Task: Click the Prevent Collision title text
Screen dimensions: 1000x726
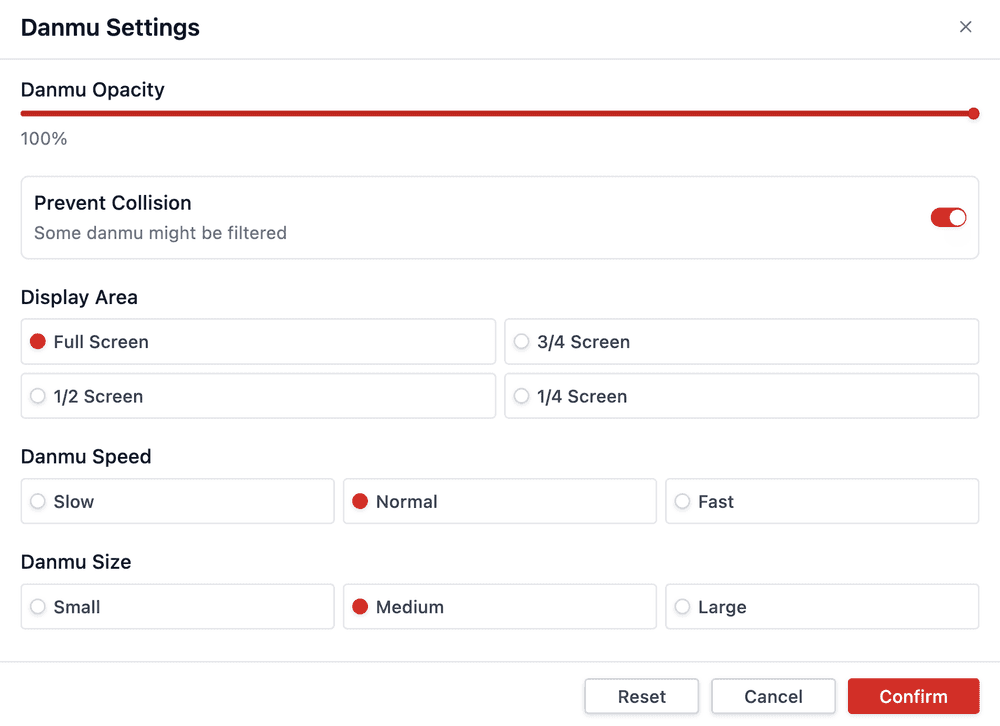Action: pos(113,203)
